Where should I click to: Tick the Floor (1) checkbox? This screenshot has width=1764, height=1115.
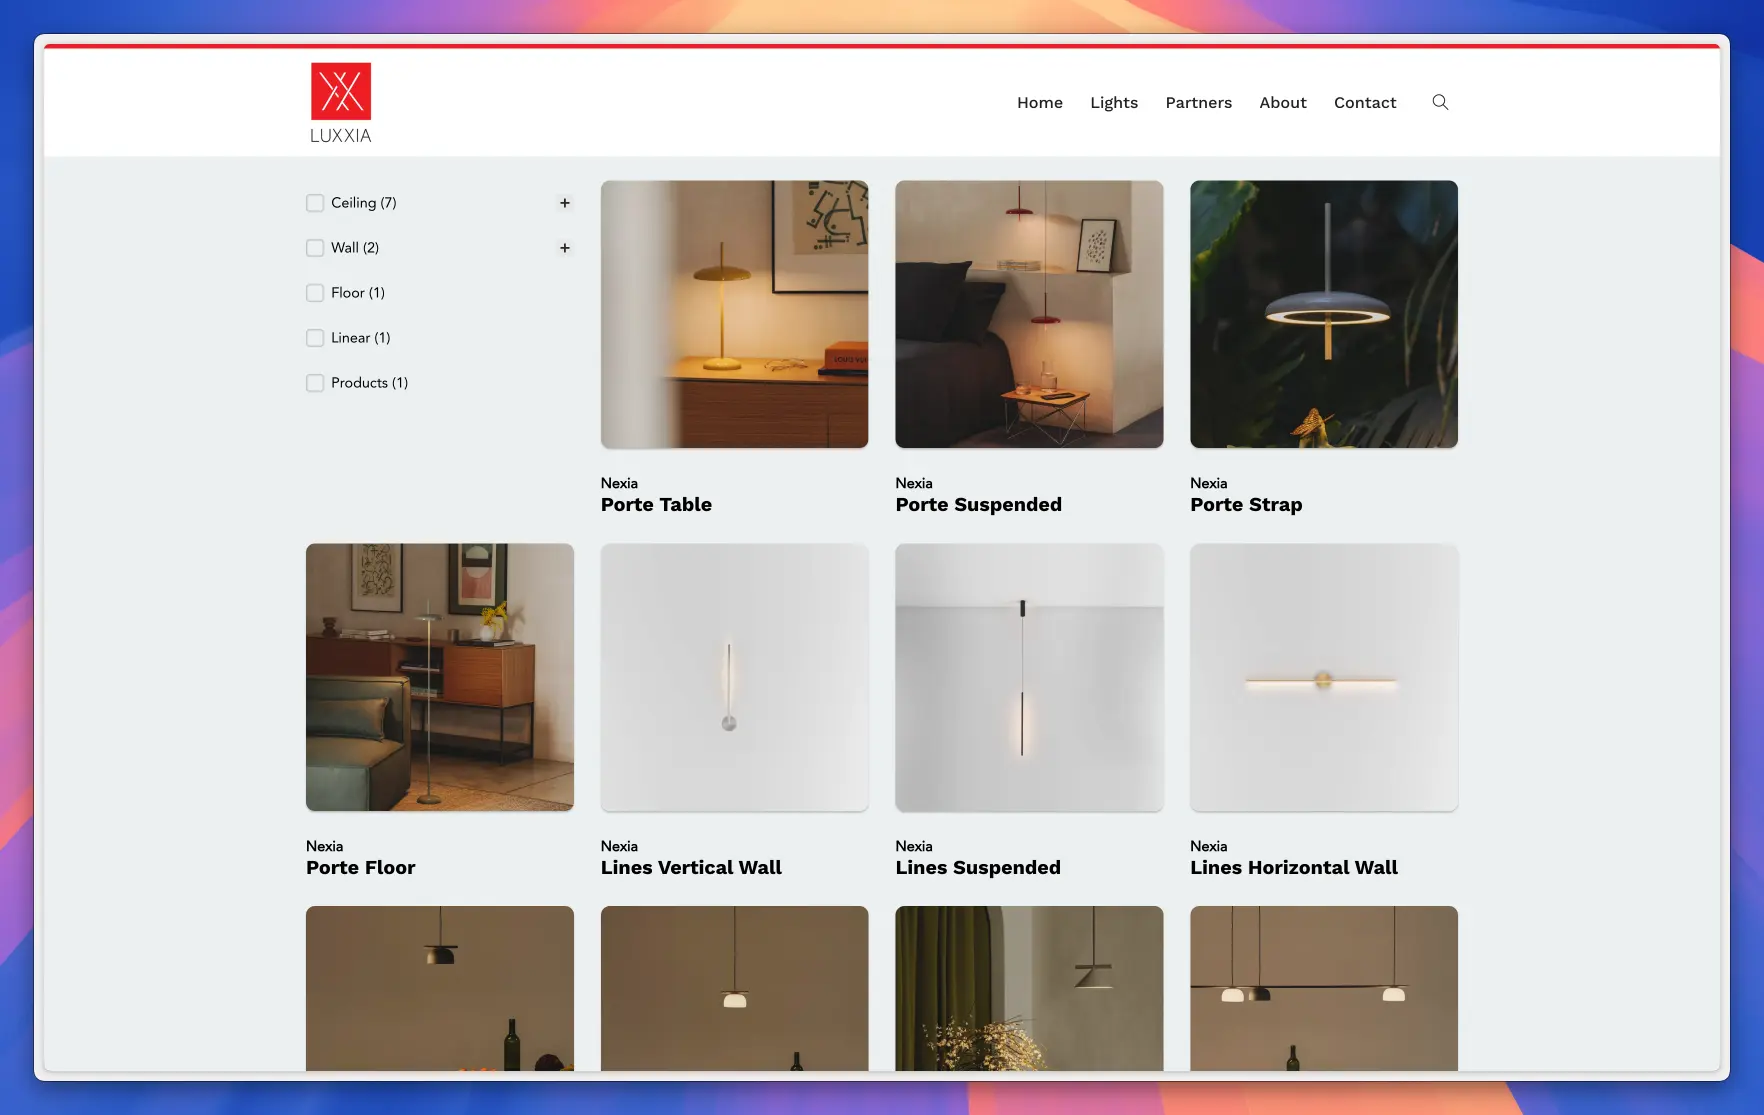315,293
